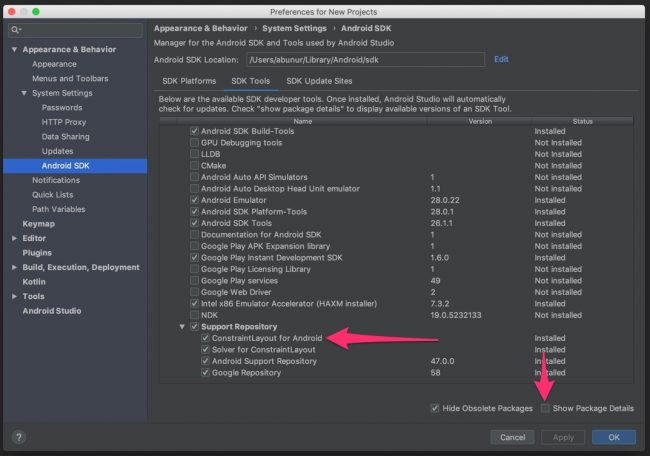Select Kotlin in sidebar

[34, 282]
